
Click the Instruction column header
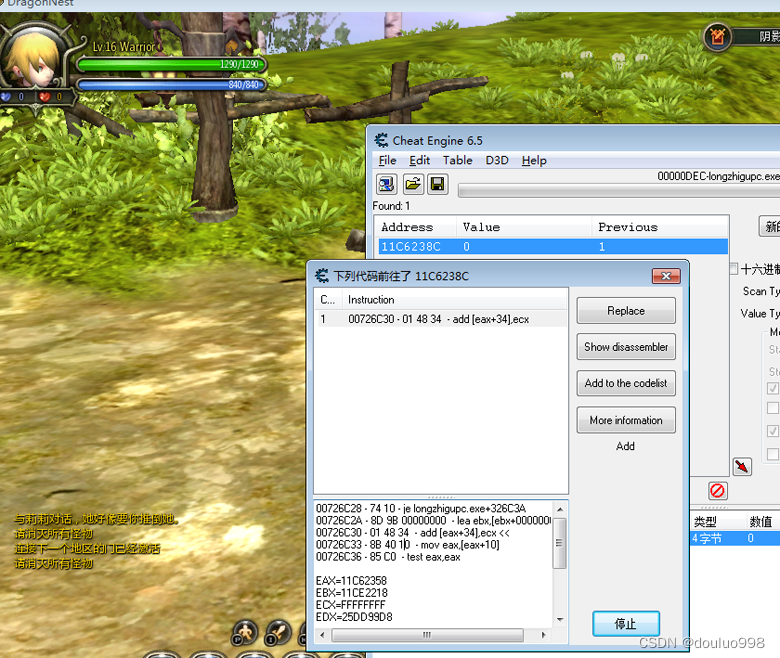[x=454, y=300]
